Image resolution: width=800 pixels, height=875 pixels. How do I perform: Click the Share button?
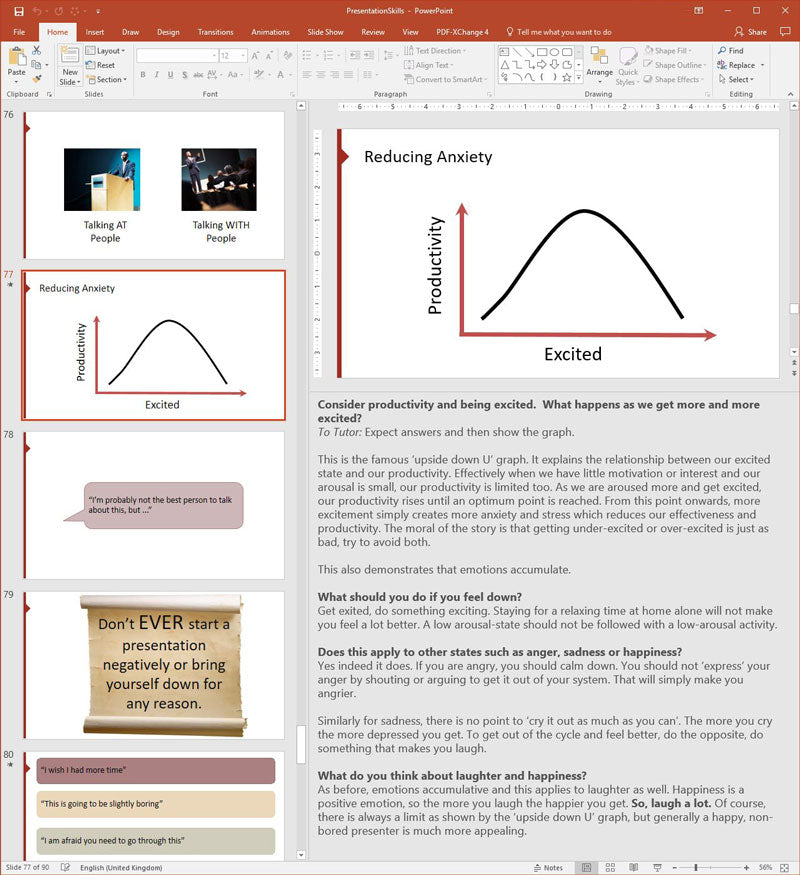click(x=750, y=32)
